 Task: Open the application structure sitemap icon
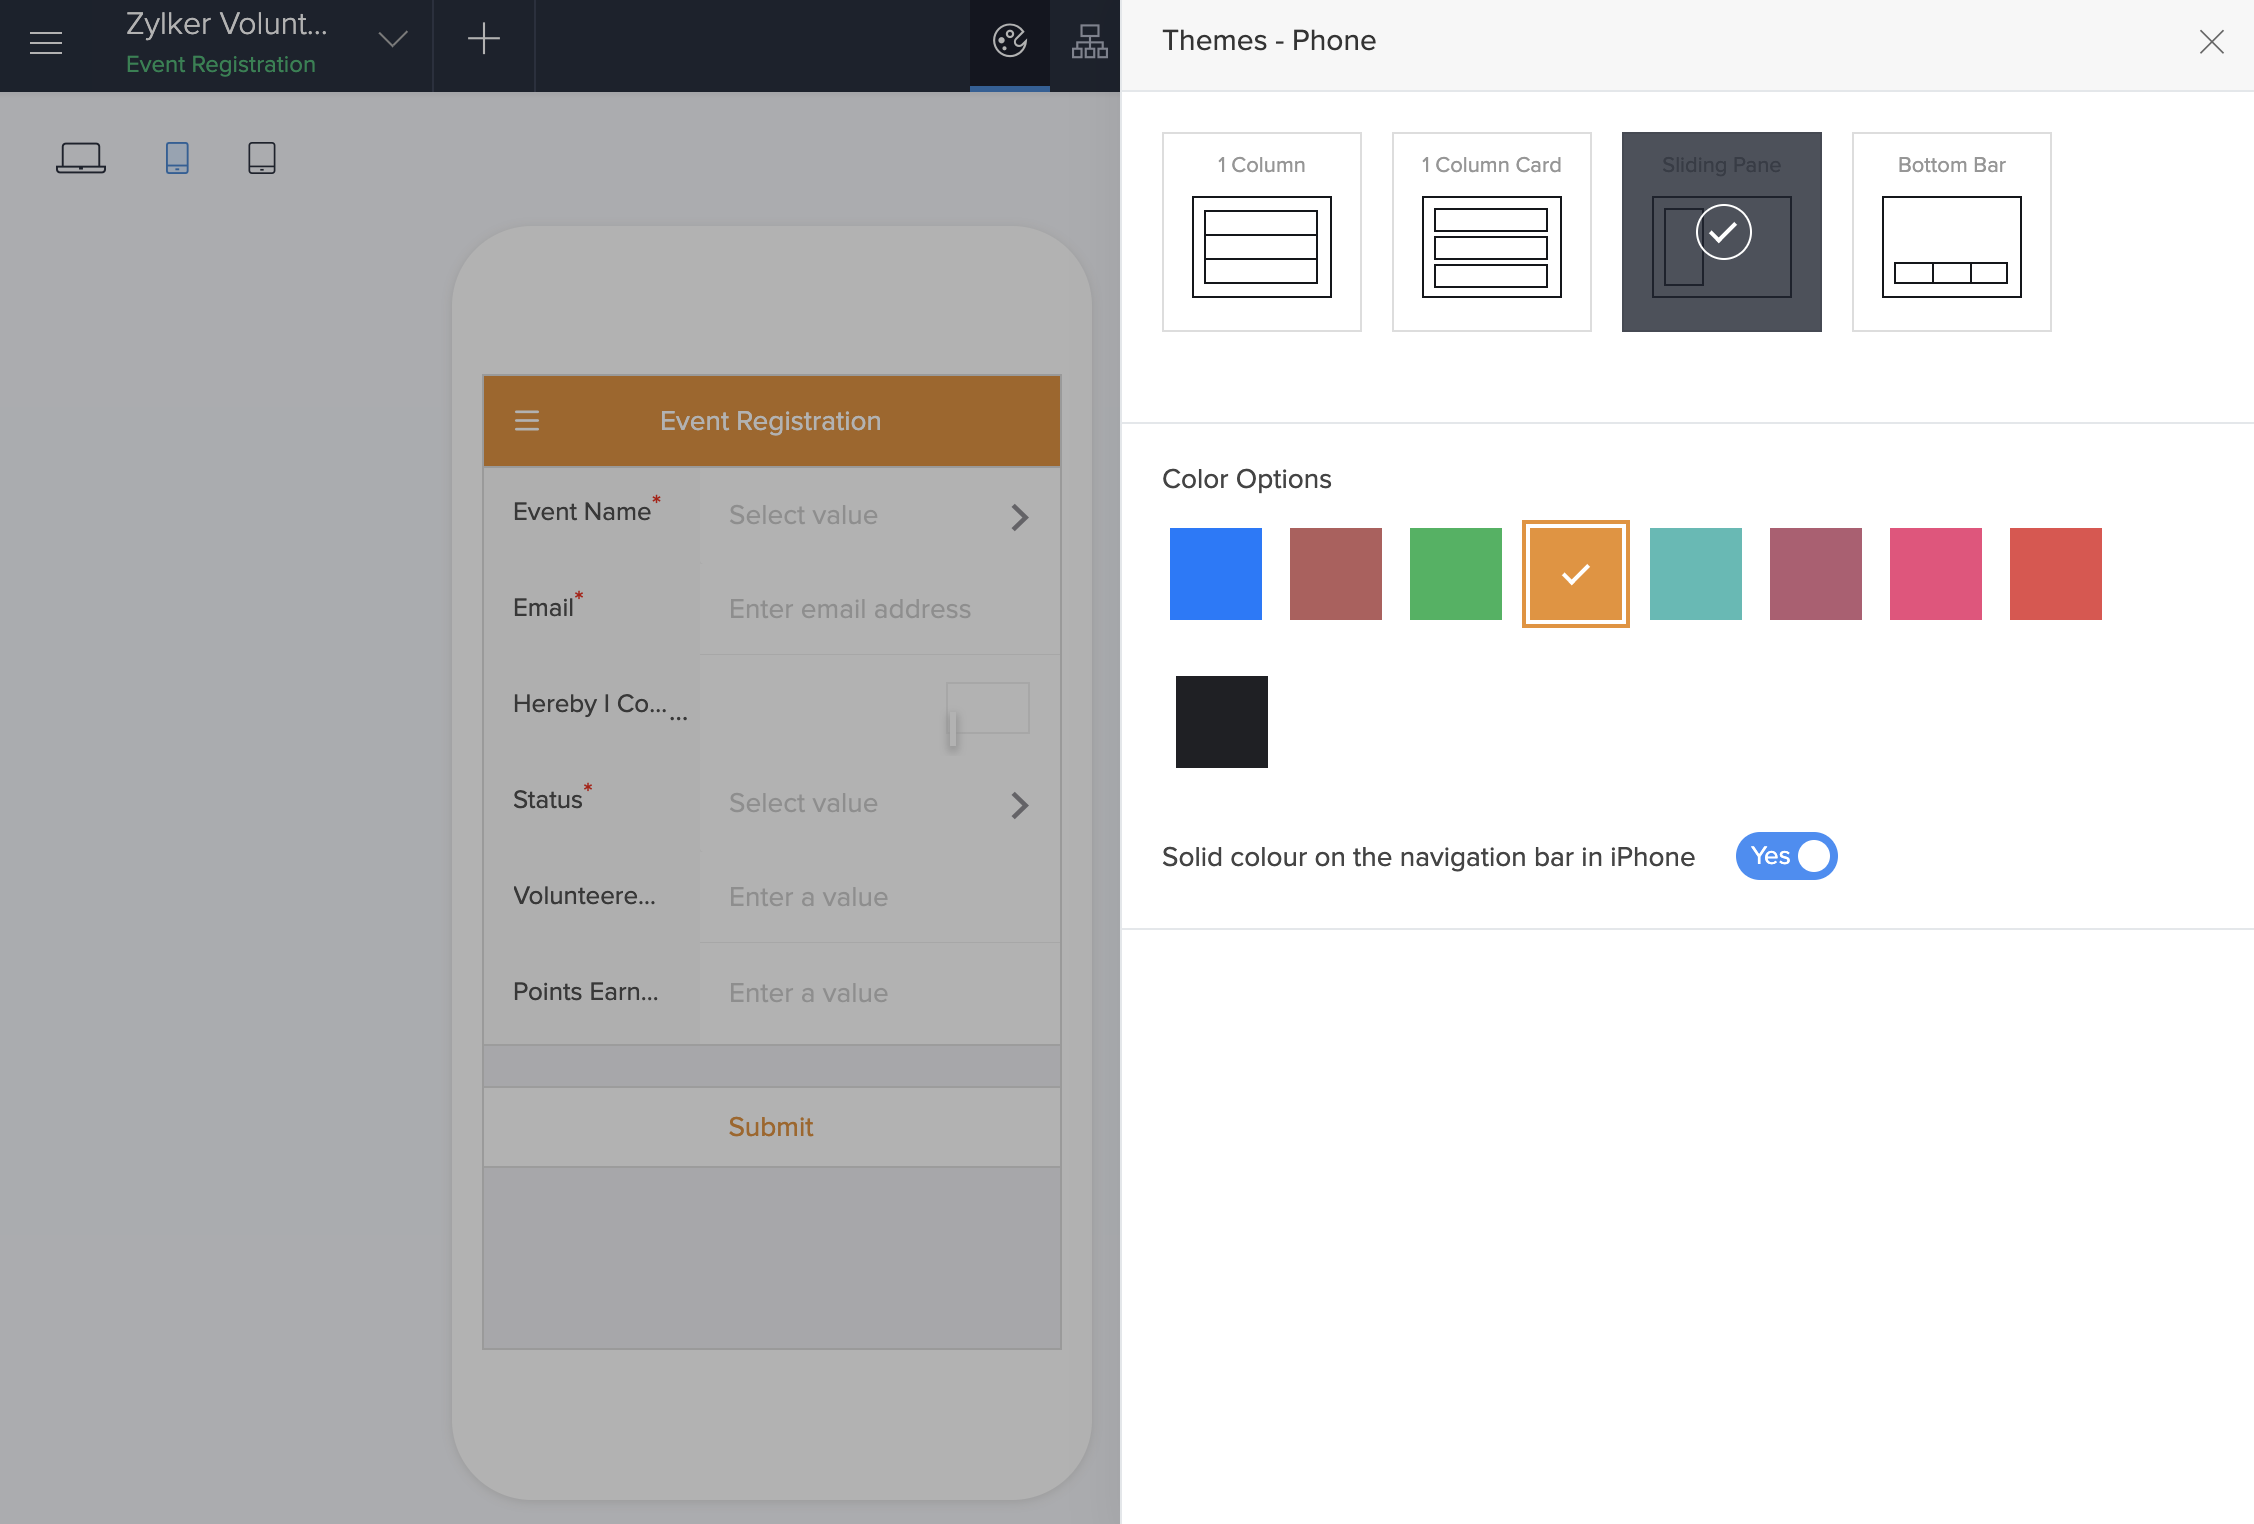coord(1089,41)
